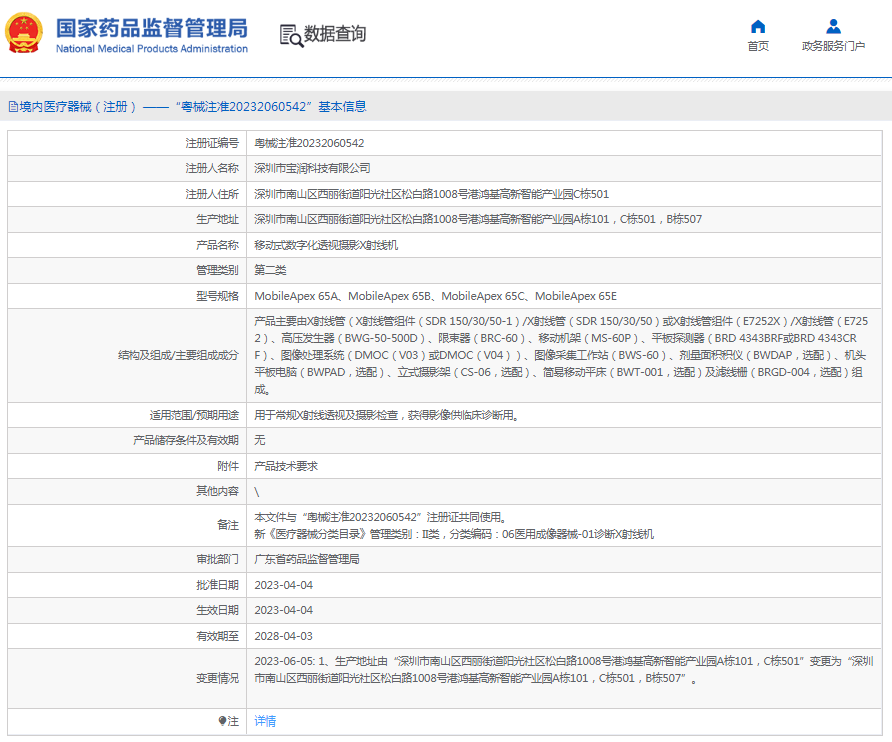Image resolution: width=892 pixels, height=742 pixels.
Task: Click the 批准日期 value 2023-04-04
Action: point(283,585)
